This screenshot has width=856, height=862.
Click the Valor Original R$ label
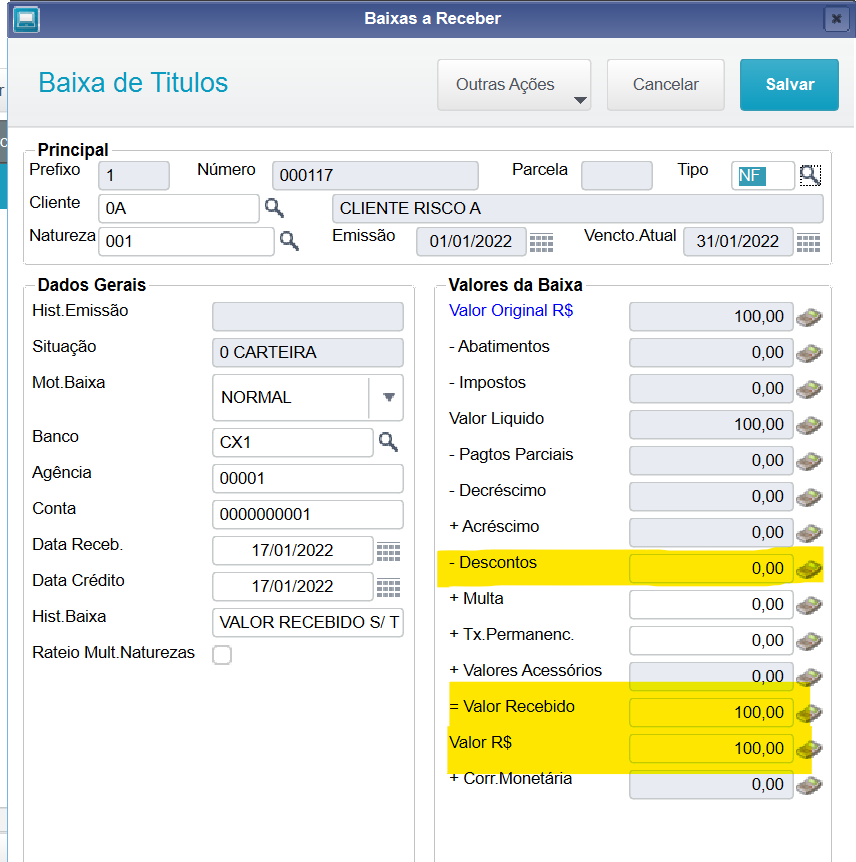pos(511,311)
